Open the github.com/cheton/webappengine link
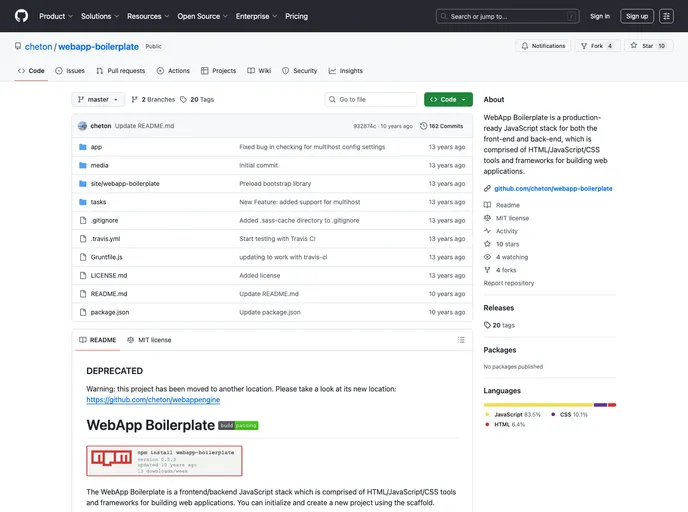The height and width of the screenshot is (512, 688). click(153, 400)
